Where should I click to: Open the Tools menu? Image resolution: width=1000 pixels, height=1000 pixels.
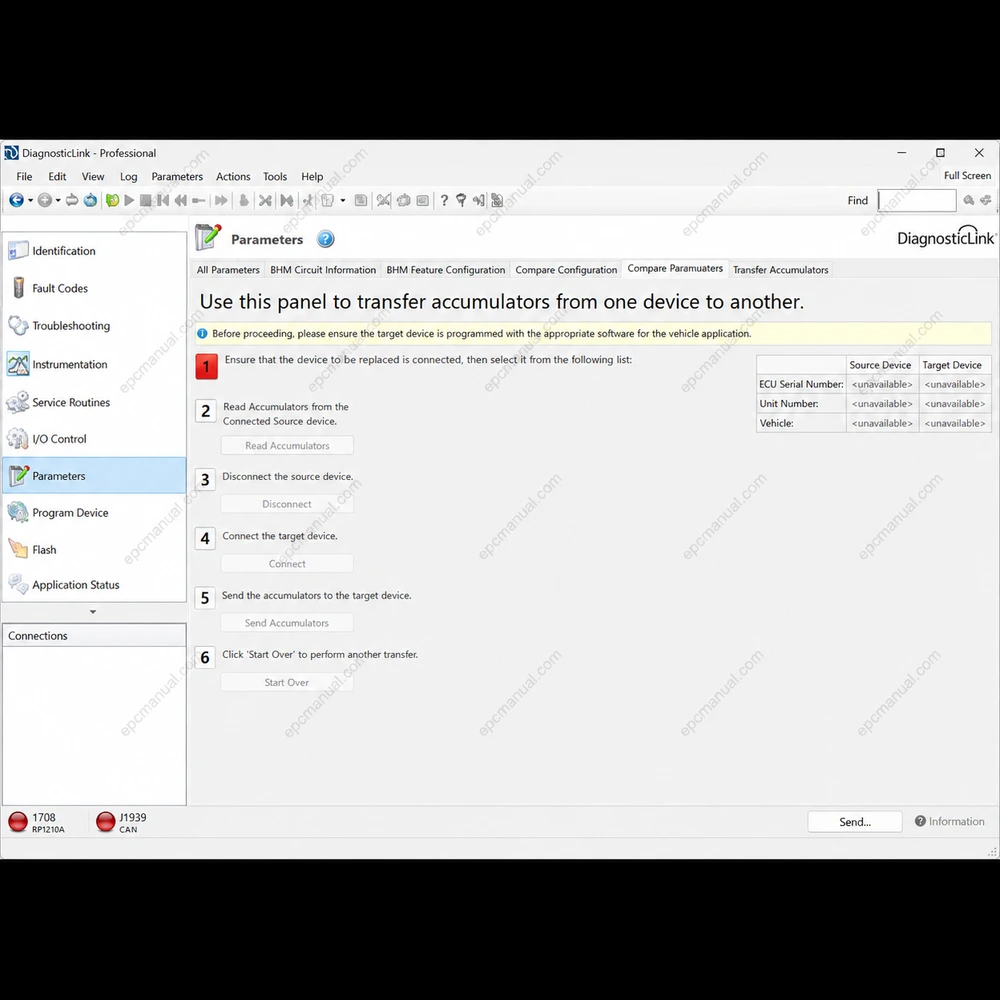275,177
